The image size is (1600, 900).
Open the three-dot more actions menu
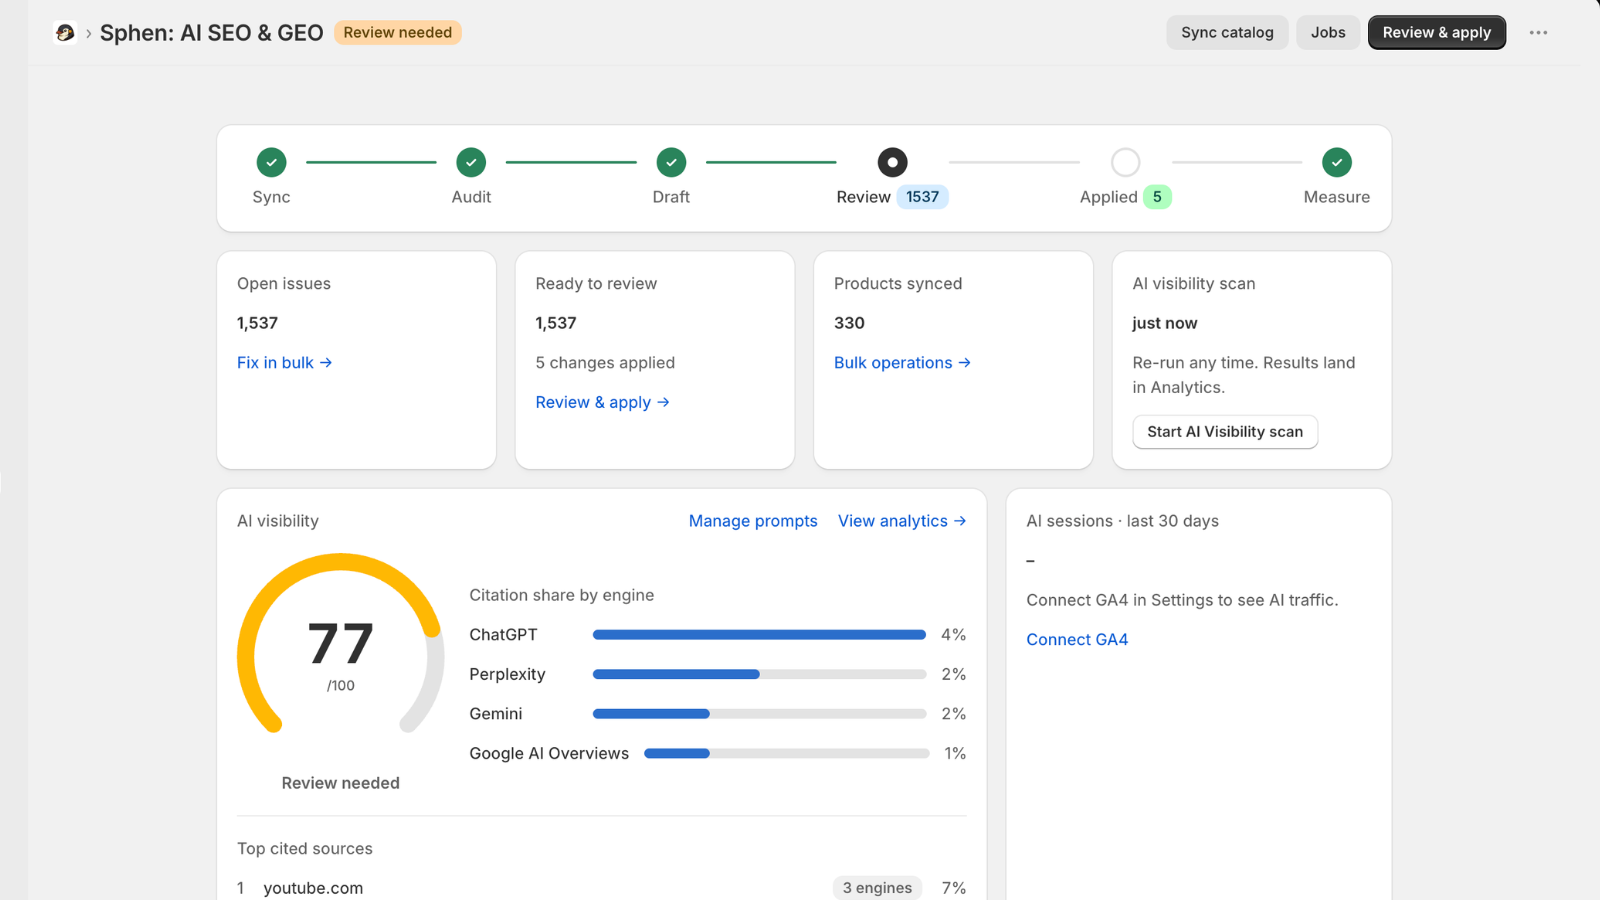[x=1538, y=33]
